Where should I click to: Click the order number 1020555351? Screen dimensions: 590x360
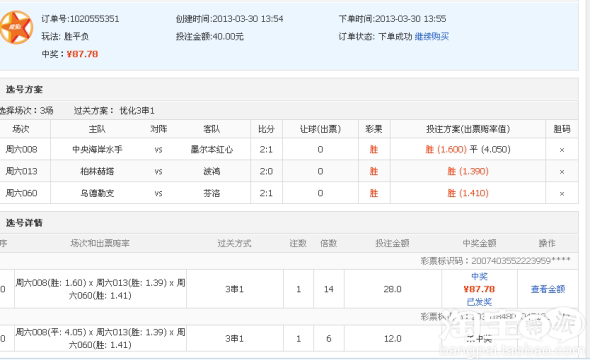94,19
